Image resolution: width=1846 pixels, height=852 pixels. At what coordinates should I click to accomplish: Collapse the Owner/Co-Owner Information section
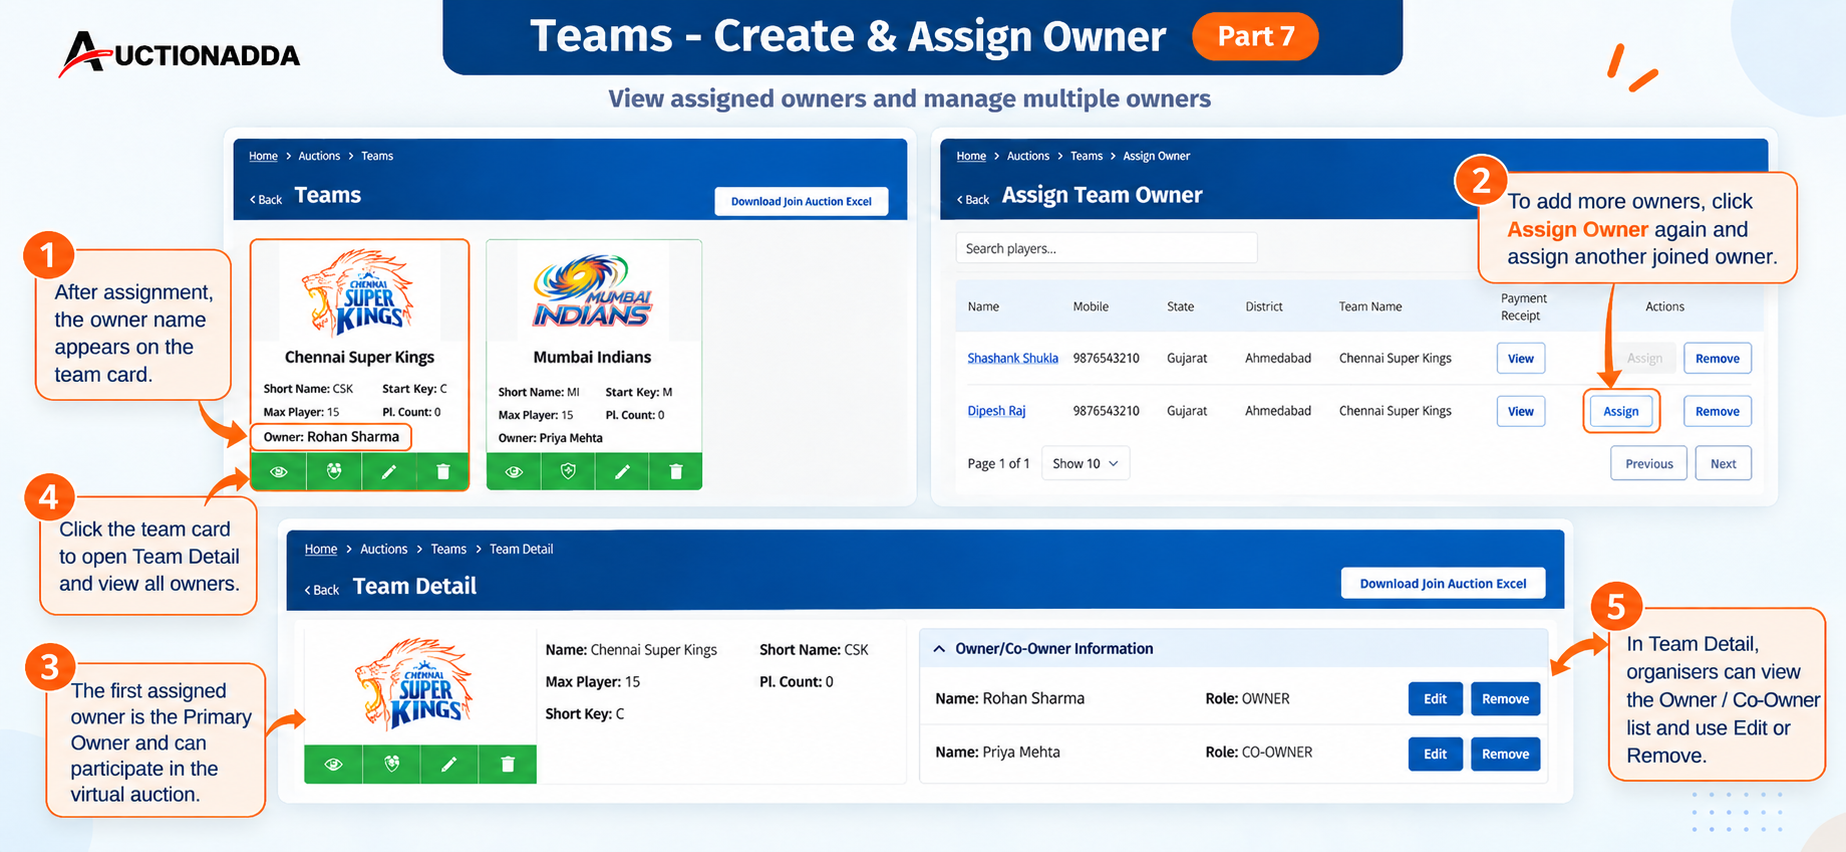click(939, 649)
